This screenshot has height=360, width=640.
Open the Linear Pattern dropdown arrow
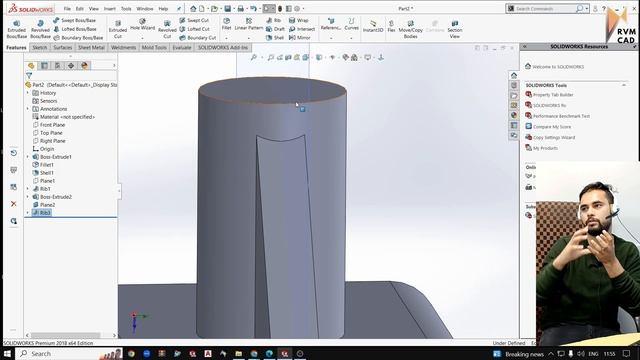[249, 38]
